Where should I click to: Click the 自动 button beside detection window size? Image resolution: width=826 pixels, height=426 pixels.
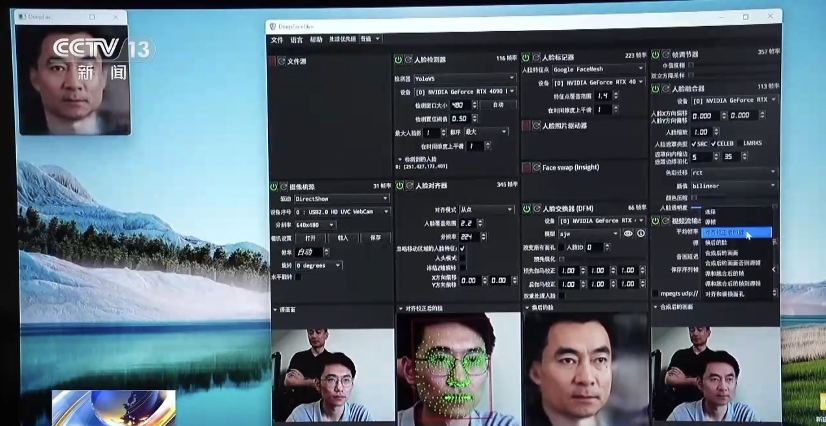[497, 104]
